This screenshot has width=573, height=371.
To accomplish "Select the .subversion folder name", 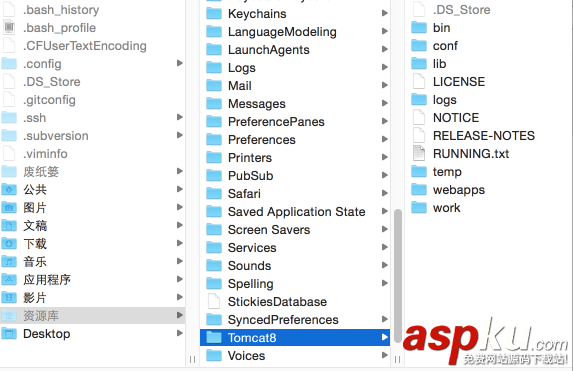I will [56, 136].
